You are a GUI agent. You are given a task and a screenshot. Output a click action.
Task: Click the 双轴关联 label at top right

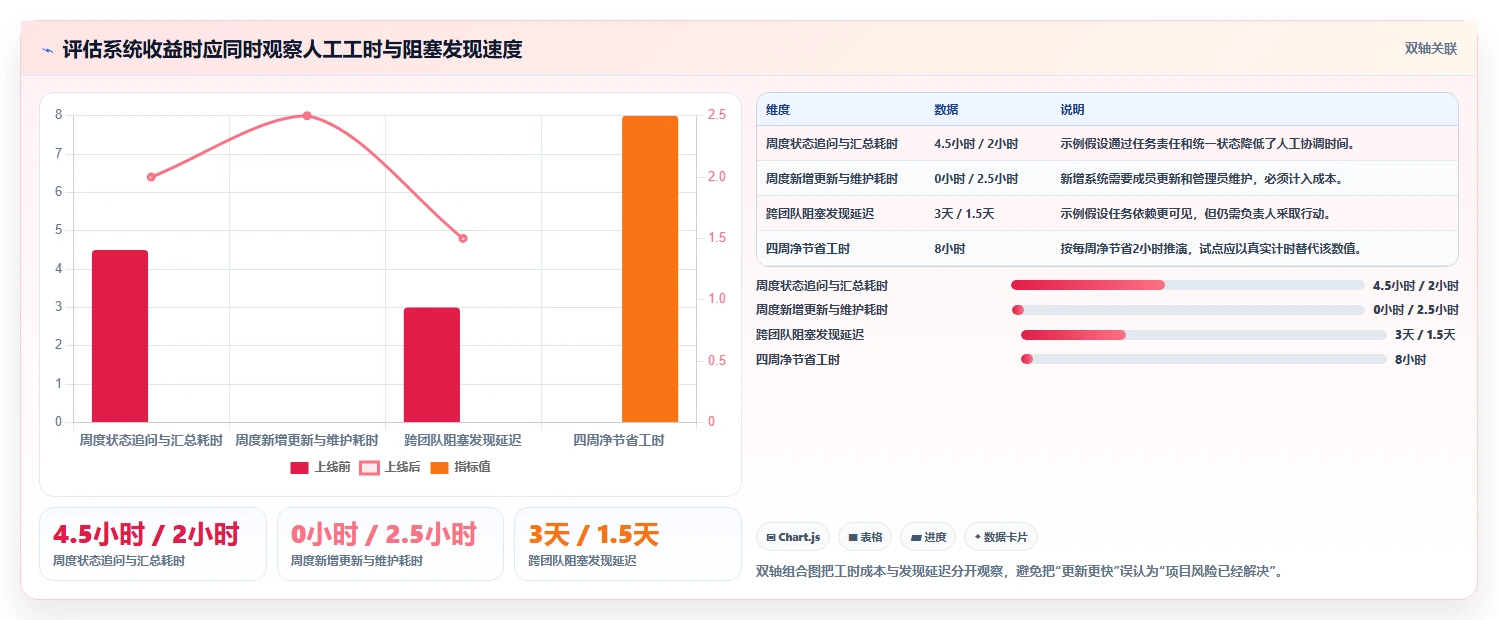(x=1431, y=49)
